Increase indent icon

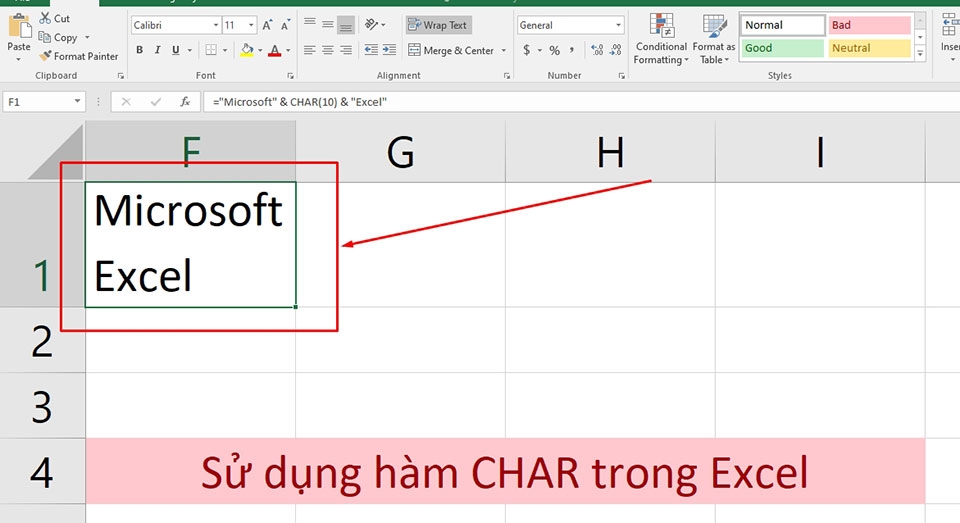click(x=389, y=50)
